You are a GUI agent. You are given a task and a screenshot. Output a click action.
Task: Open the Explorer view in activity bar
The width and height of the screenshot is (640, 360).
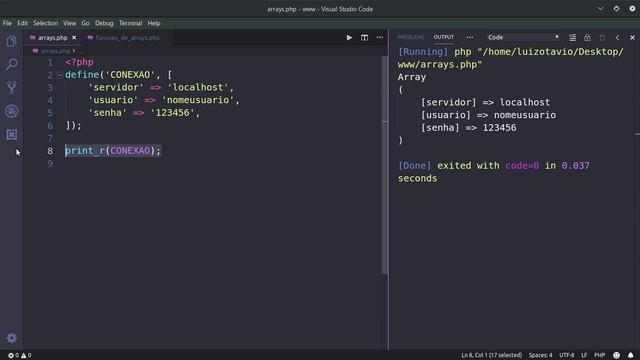coord(11,41)
